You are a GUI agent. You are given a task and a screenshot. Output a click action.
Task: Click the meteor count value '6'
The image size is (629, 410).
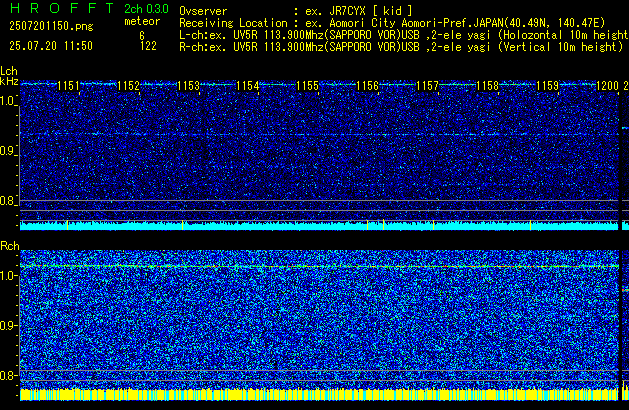click(x=142, y=35)
